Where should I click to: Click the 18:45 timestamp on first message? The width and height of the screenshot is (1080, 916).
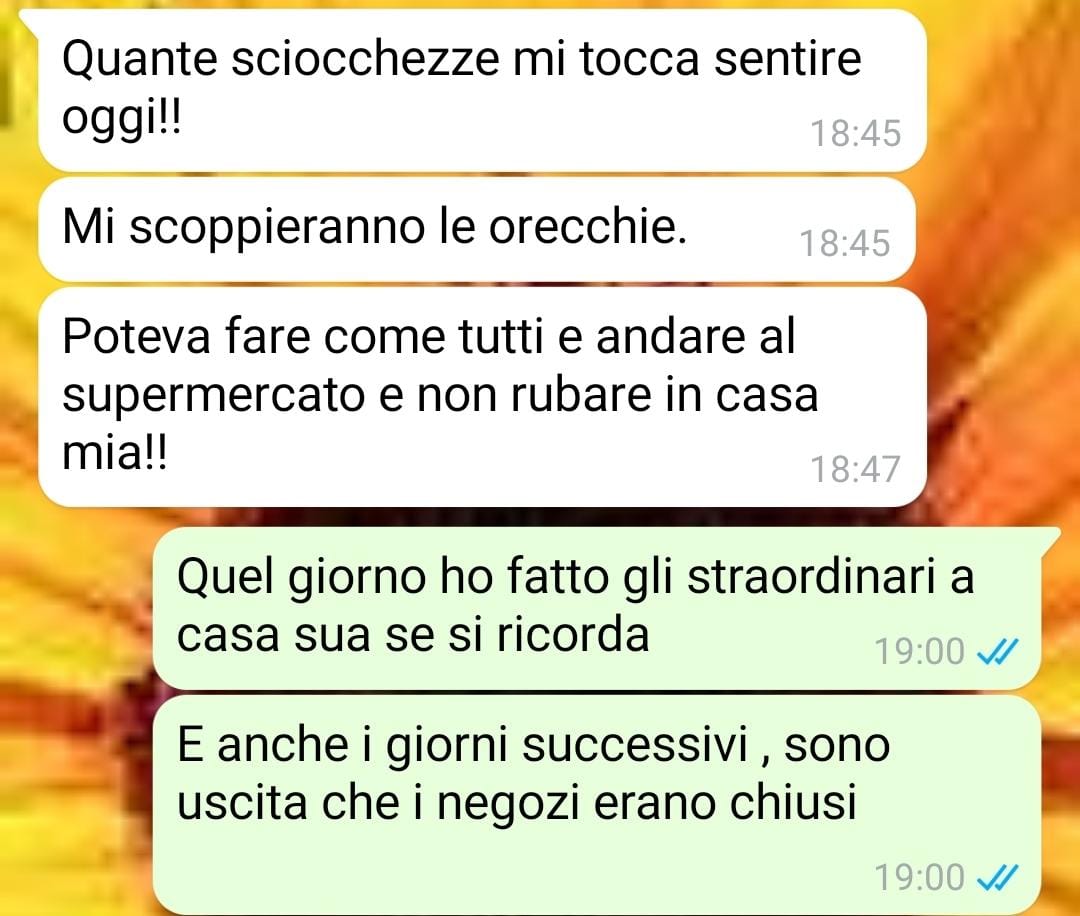pos(855,134)
